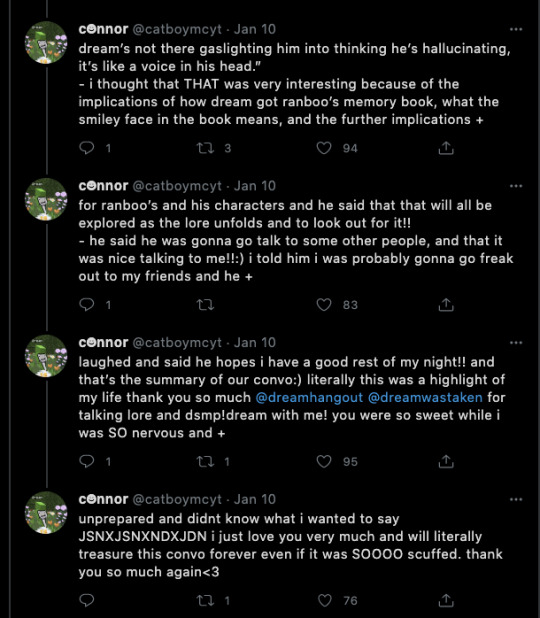Open more options on the second tweet

(x=516, y=186)
